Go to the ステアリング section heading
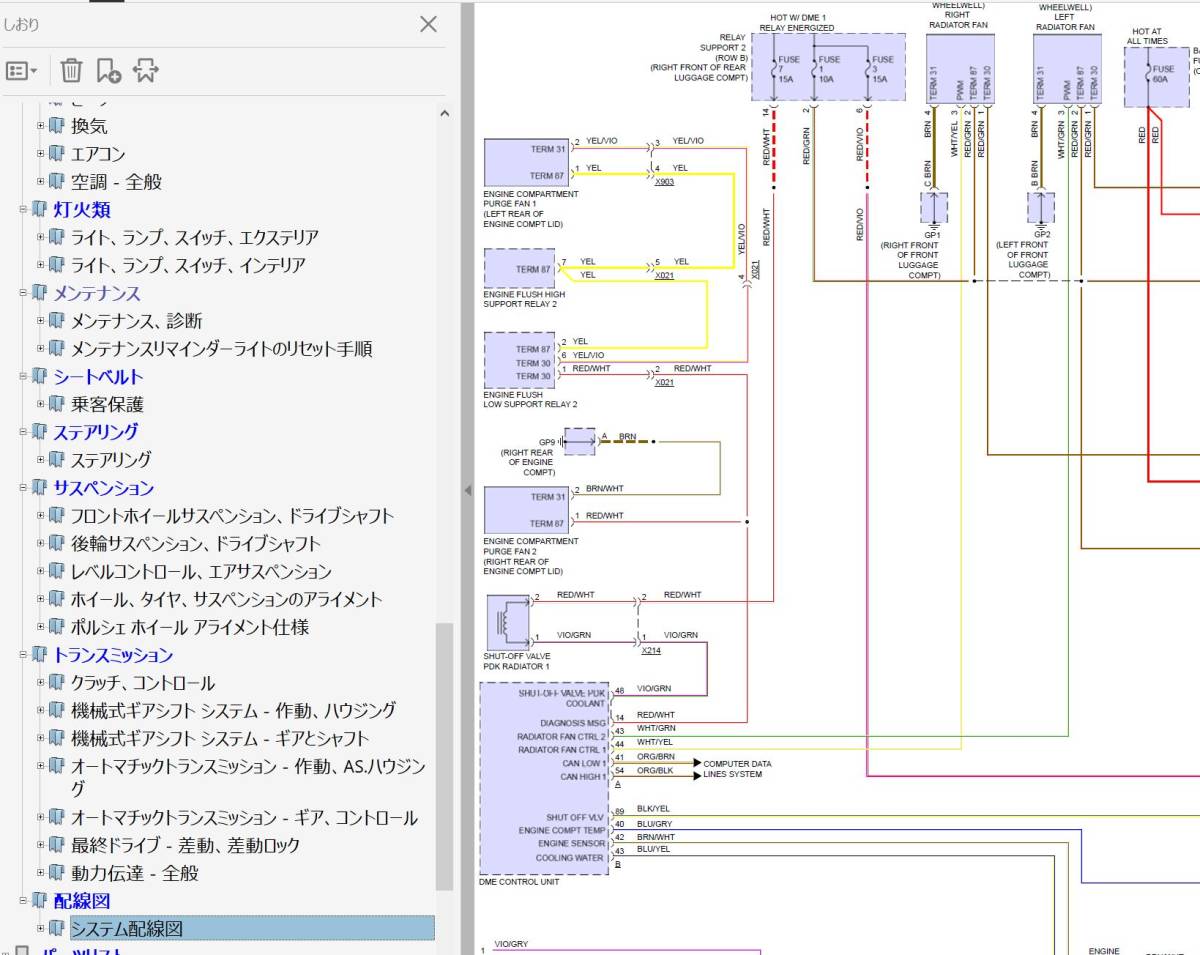Viewport: 1200px width, 955px height. coord(96,432)
